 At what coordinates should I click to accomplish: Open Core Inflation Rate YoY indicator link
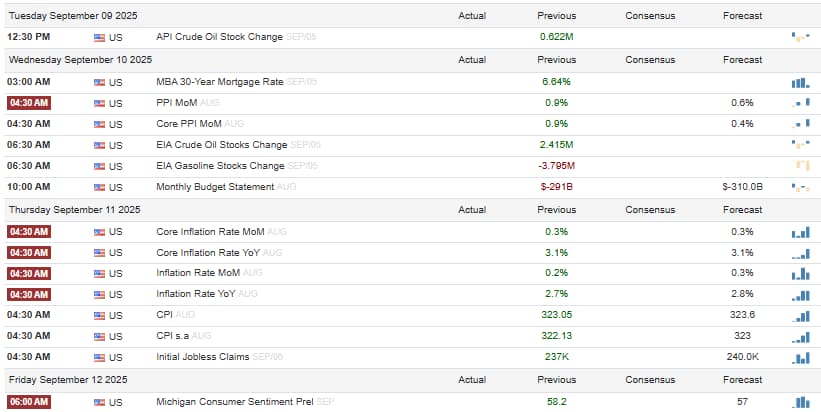tap(208, 253)
